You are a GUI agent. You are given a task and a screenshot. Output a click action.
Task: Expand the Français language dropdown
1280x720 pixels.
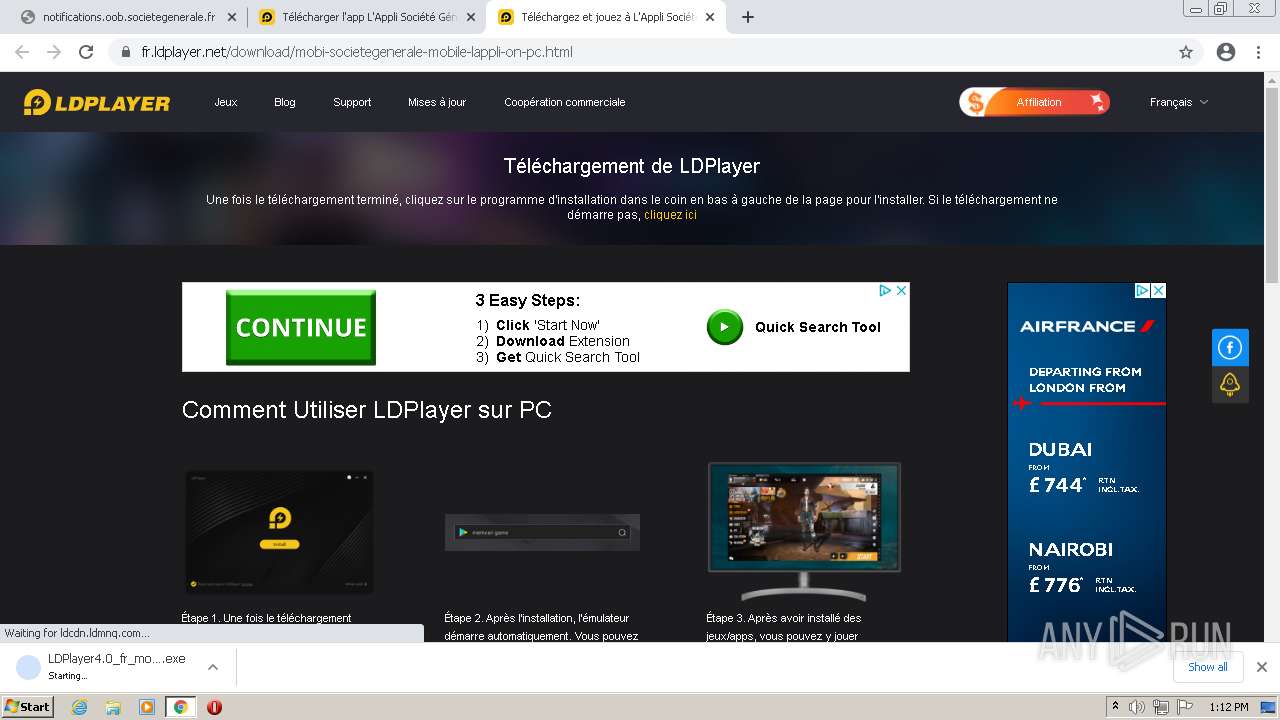click(x=1179, y=102)
